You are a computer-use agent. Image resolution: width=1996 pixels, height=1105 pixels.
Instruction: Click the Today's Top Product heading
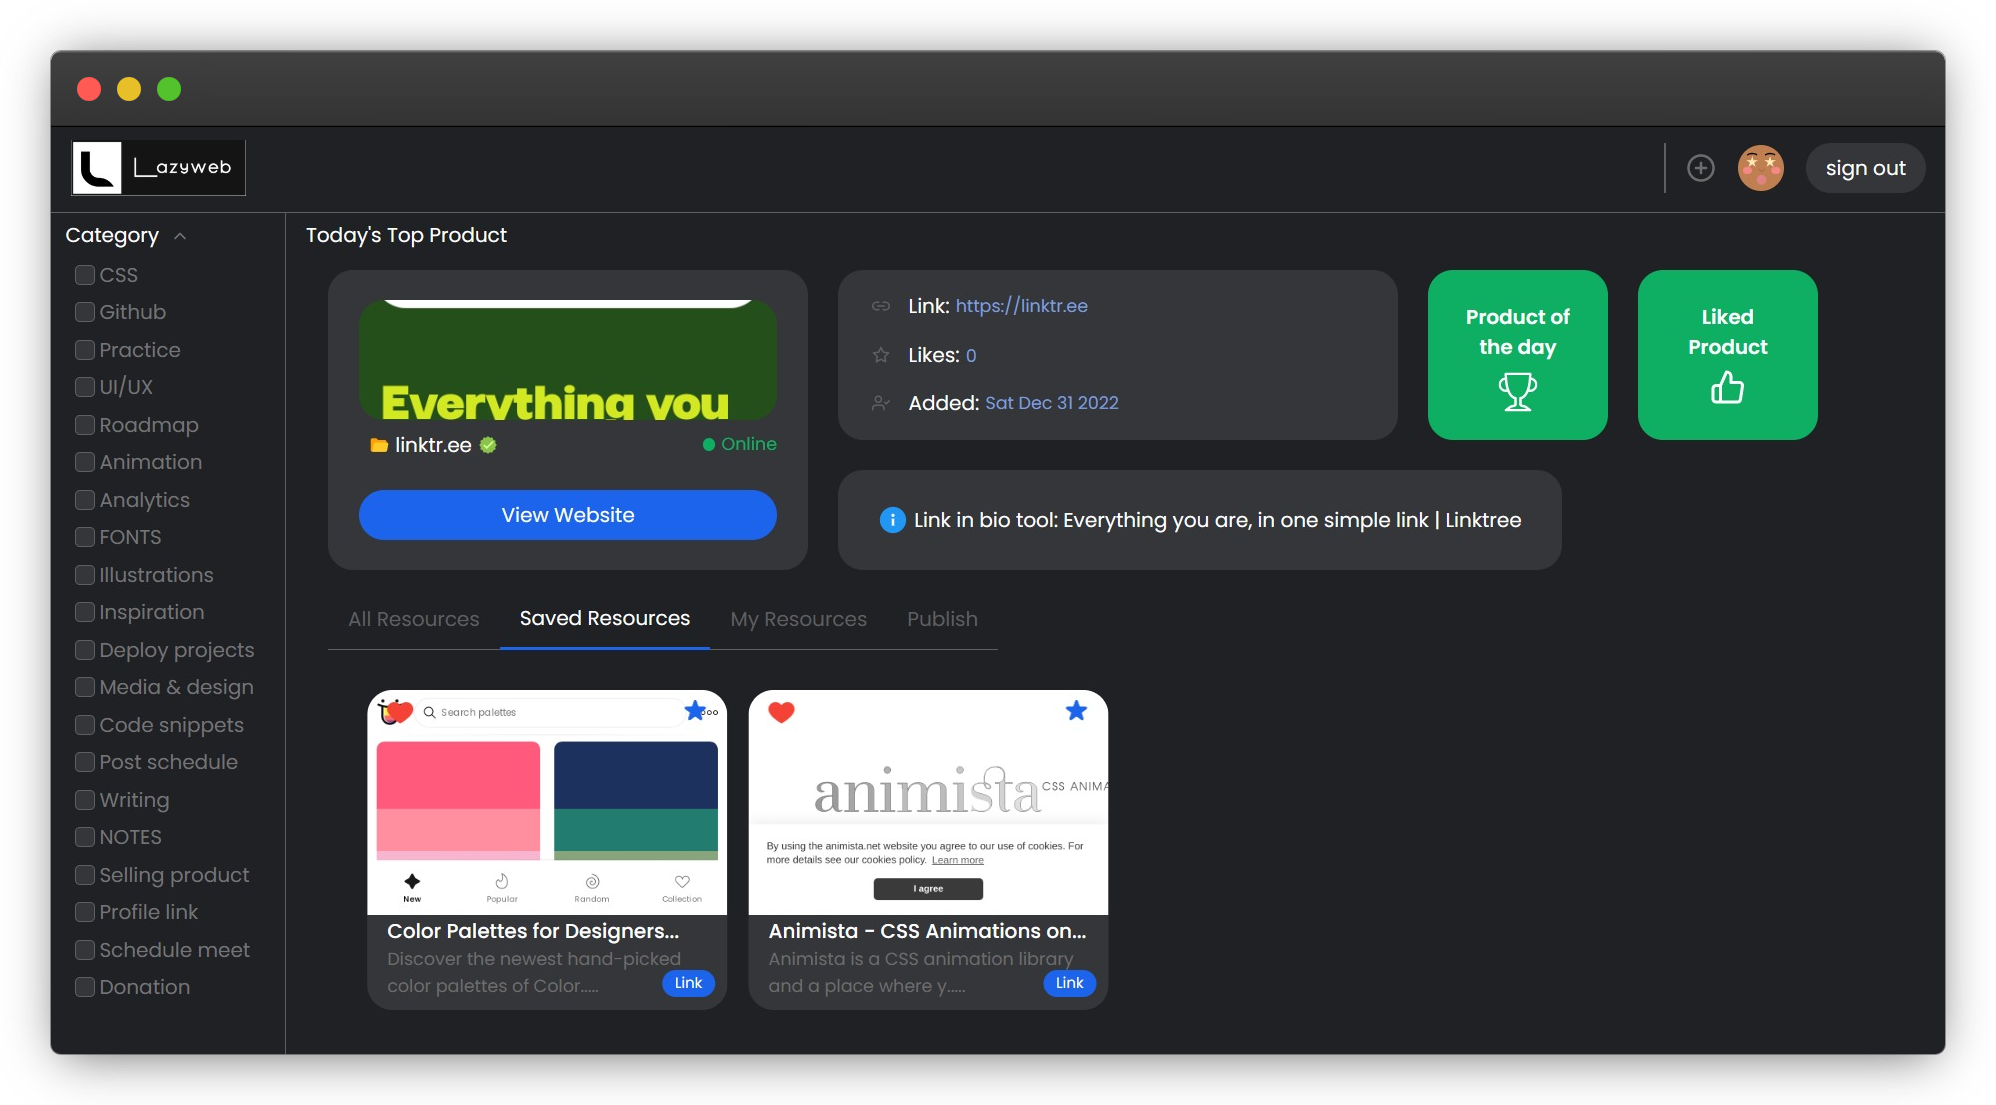point(406,235)
